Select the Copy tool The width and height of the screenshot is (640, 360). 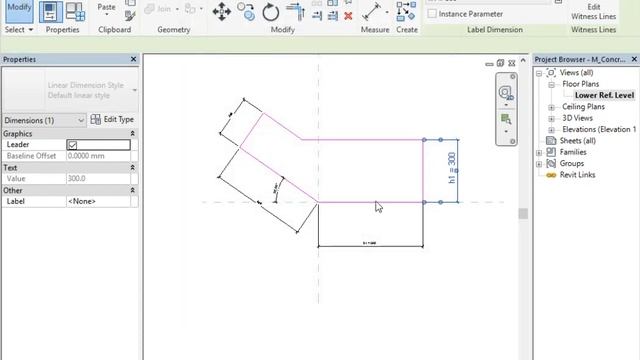click(246, 11)
